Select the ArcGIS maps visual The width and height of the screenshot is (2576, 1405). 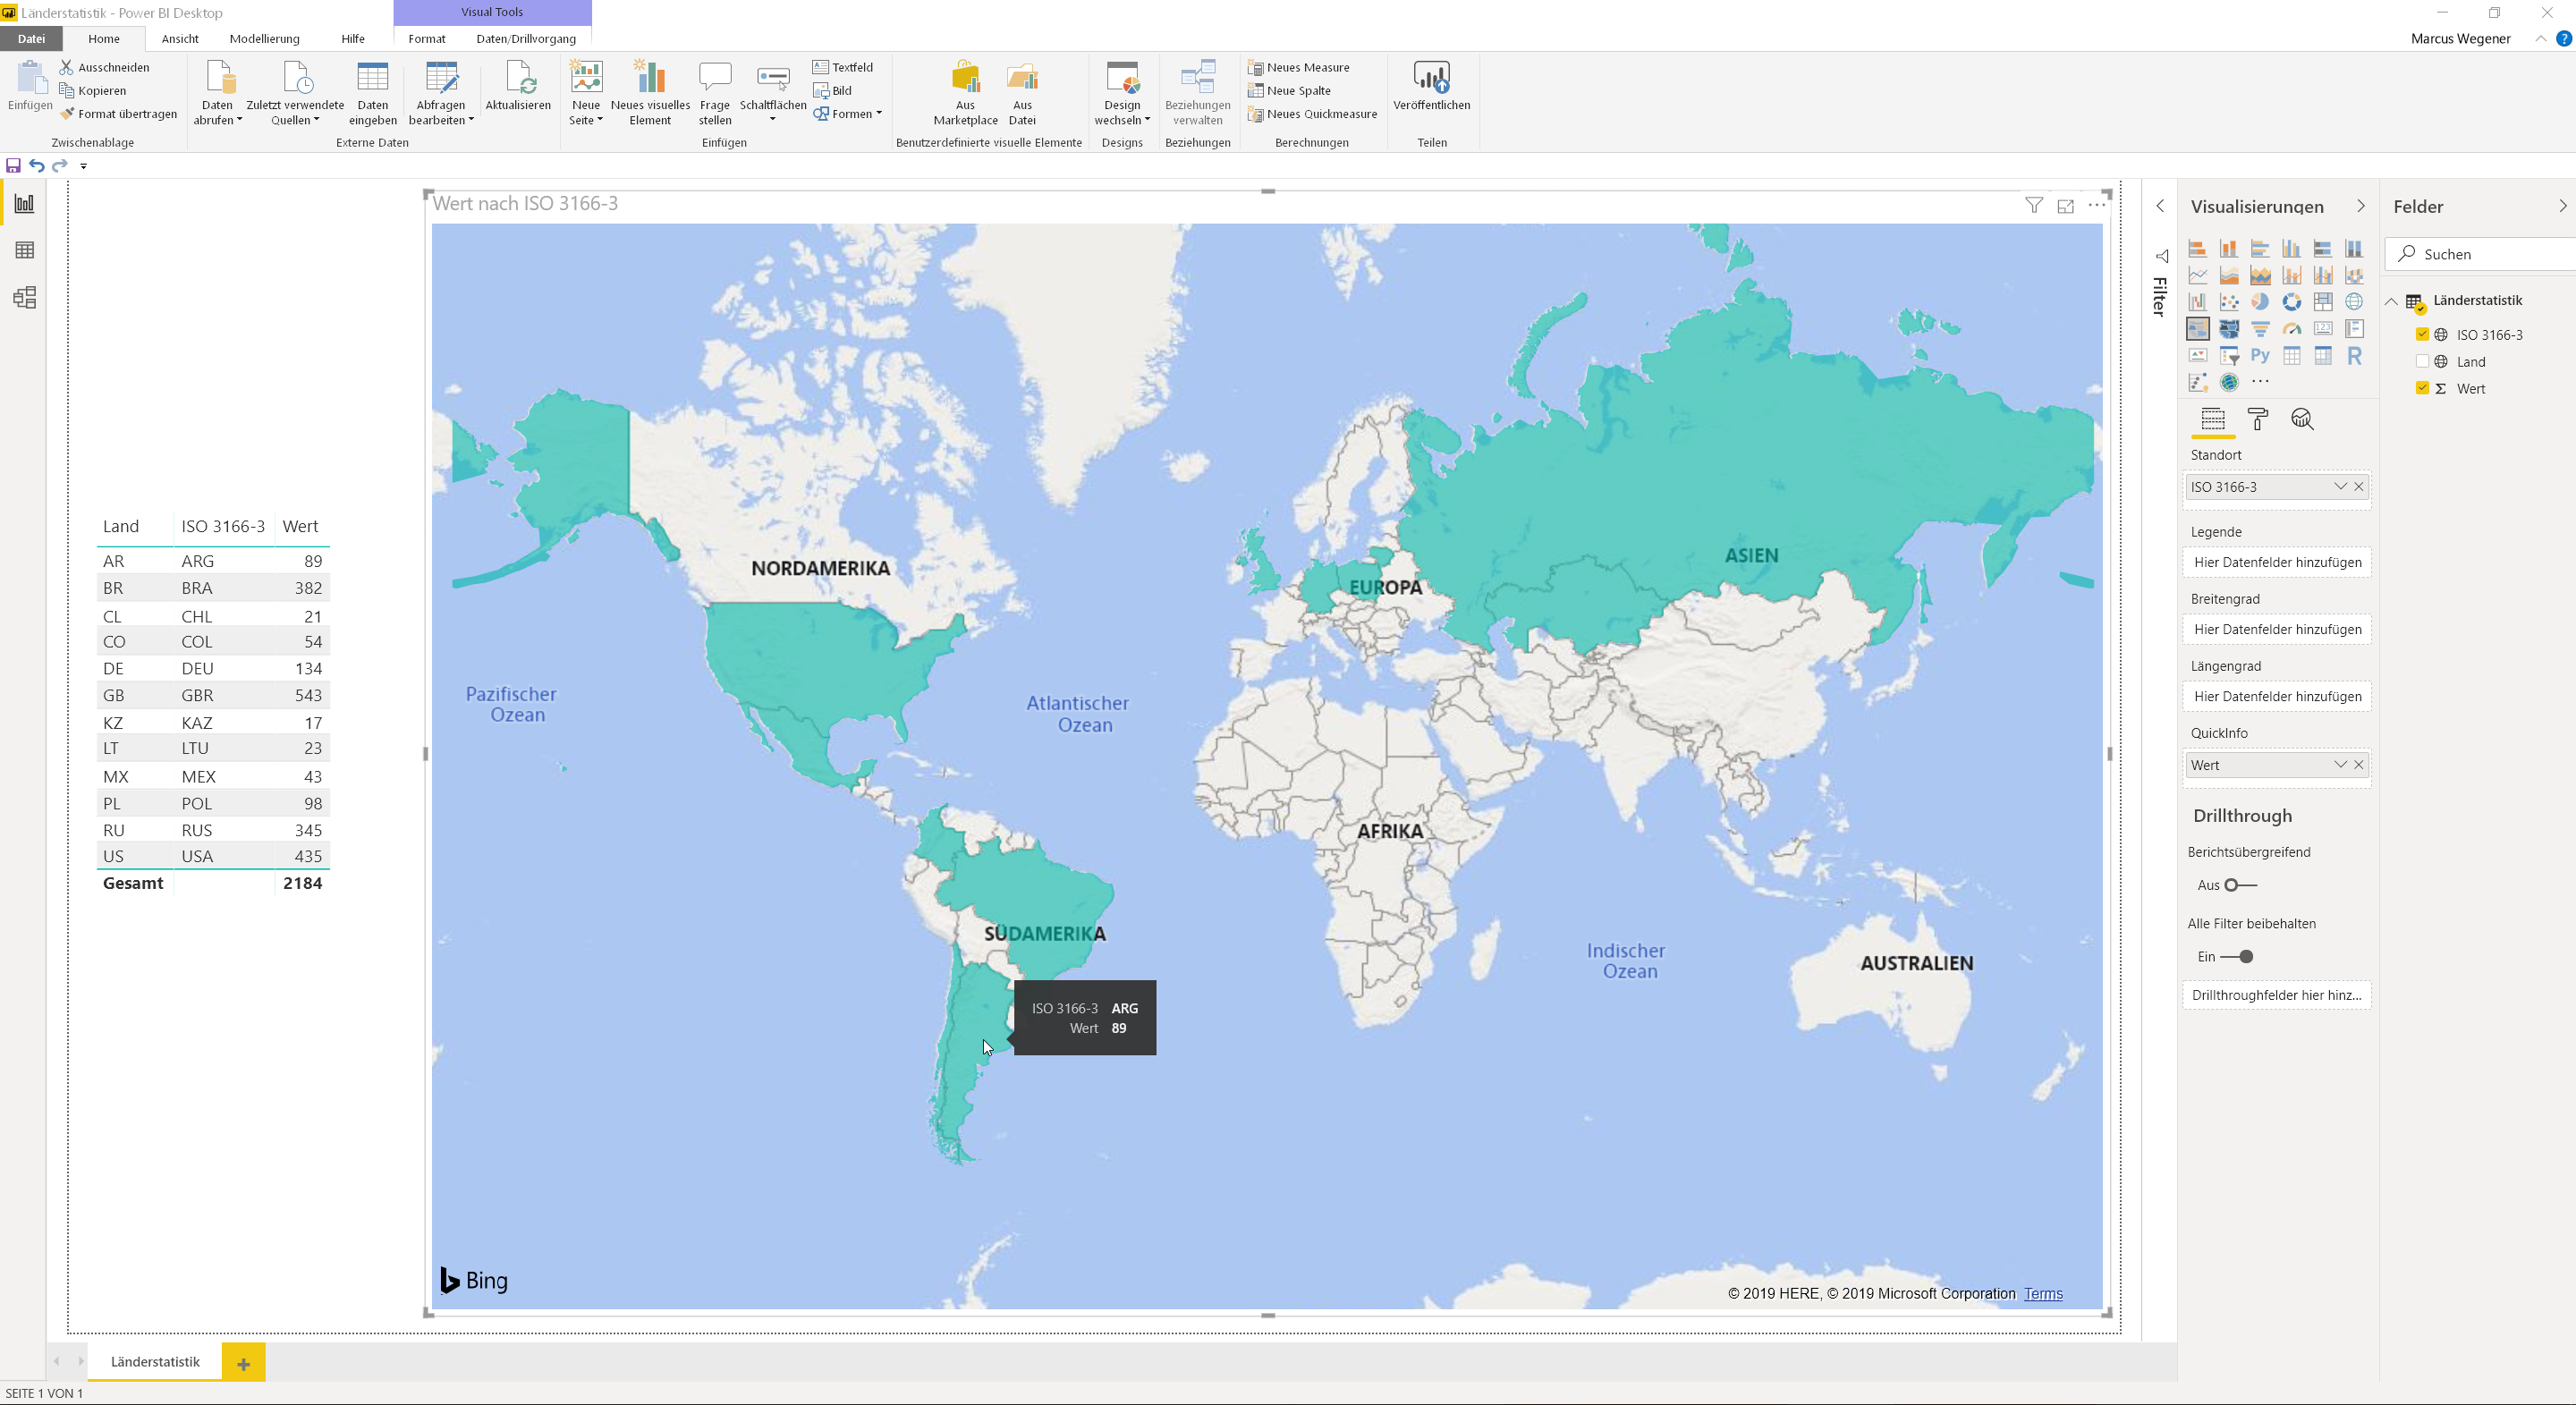[x=2229, y=382]
